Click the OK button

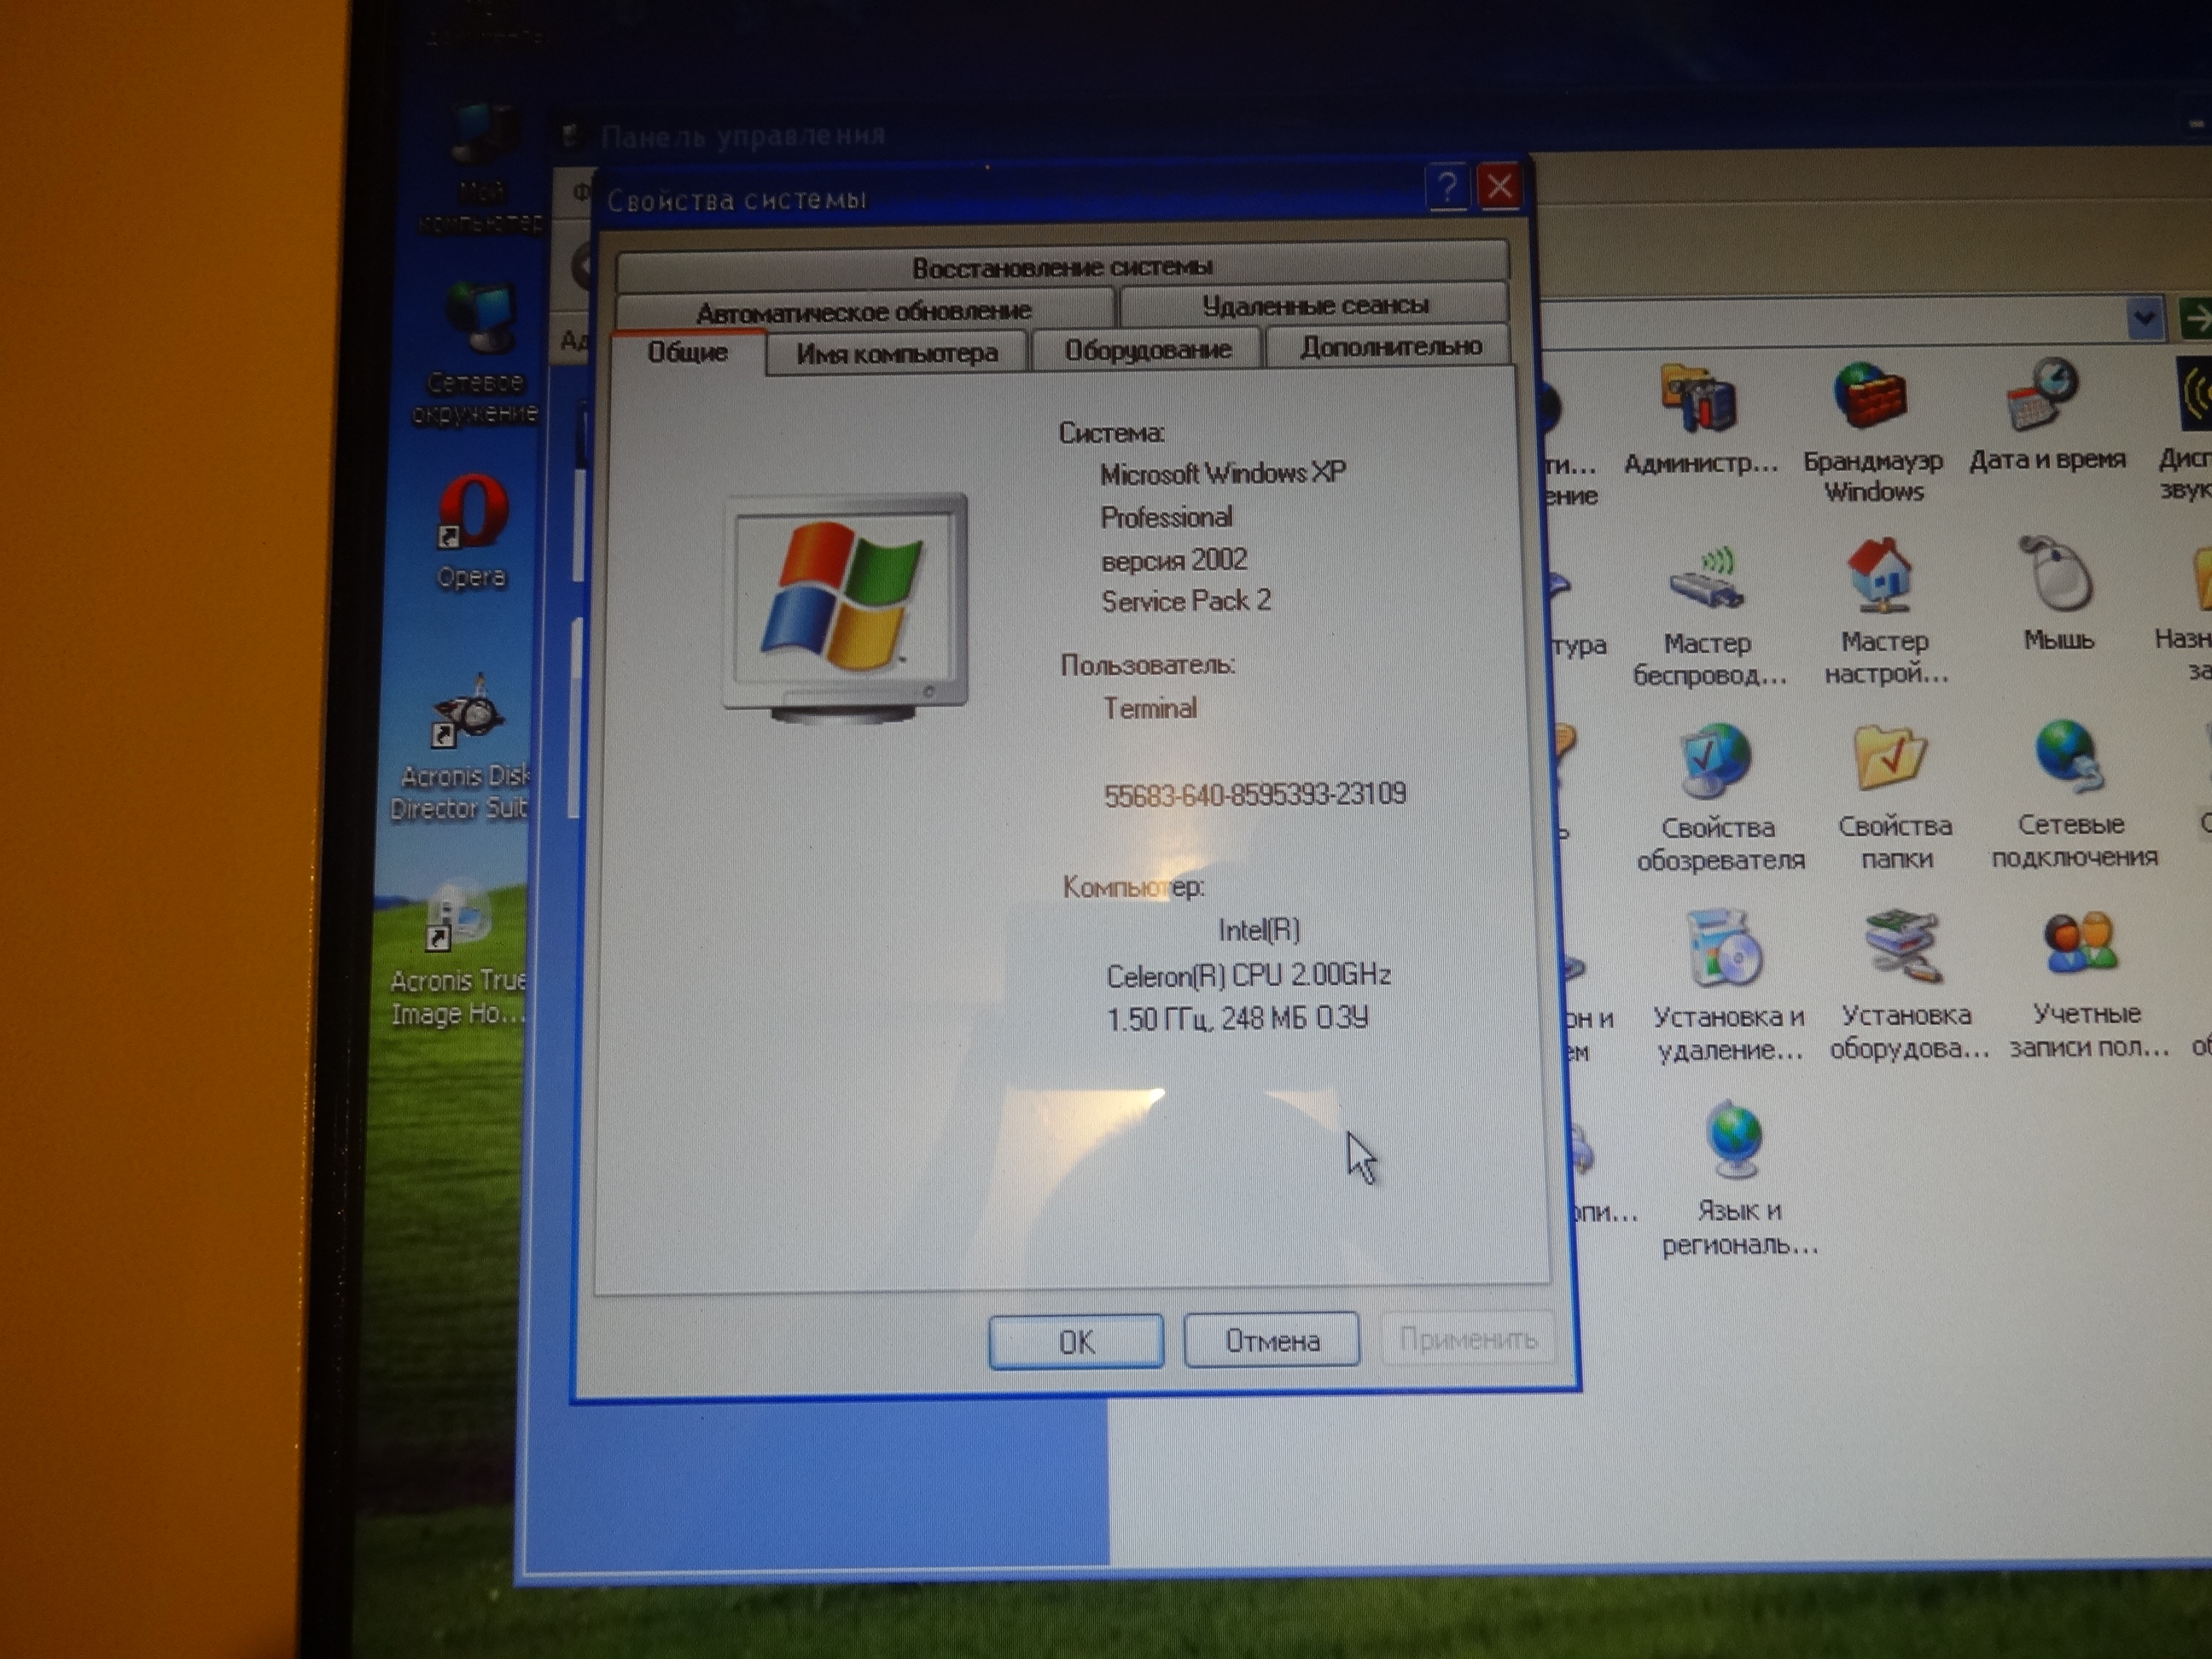(1076, 1341)
